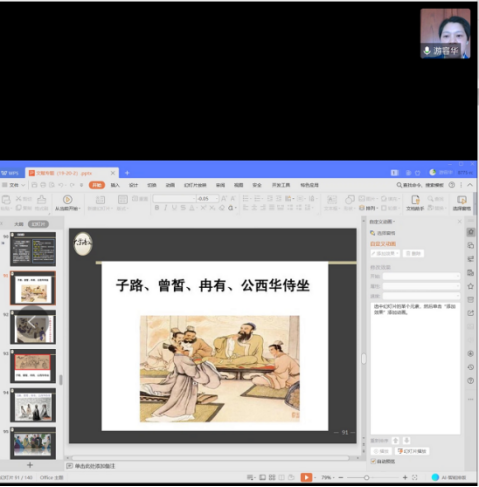The image size is (479, 487).
Task: Click the Redo arrow icon
Action: (72, 185)
